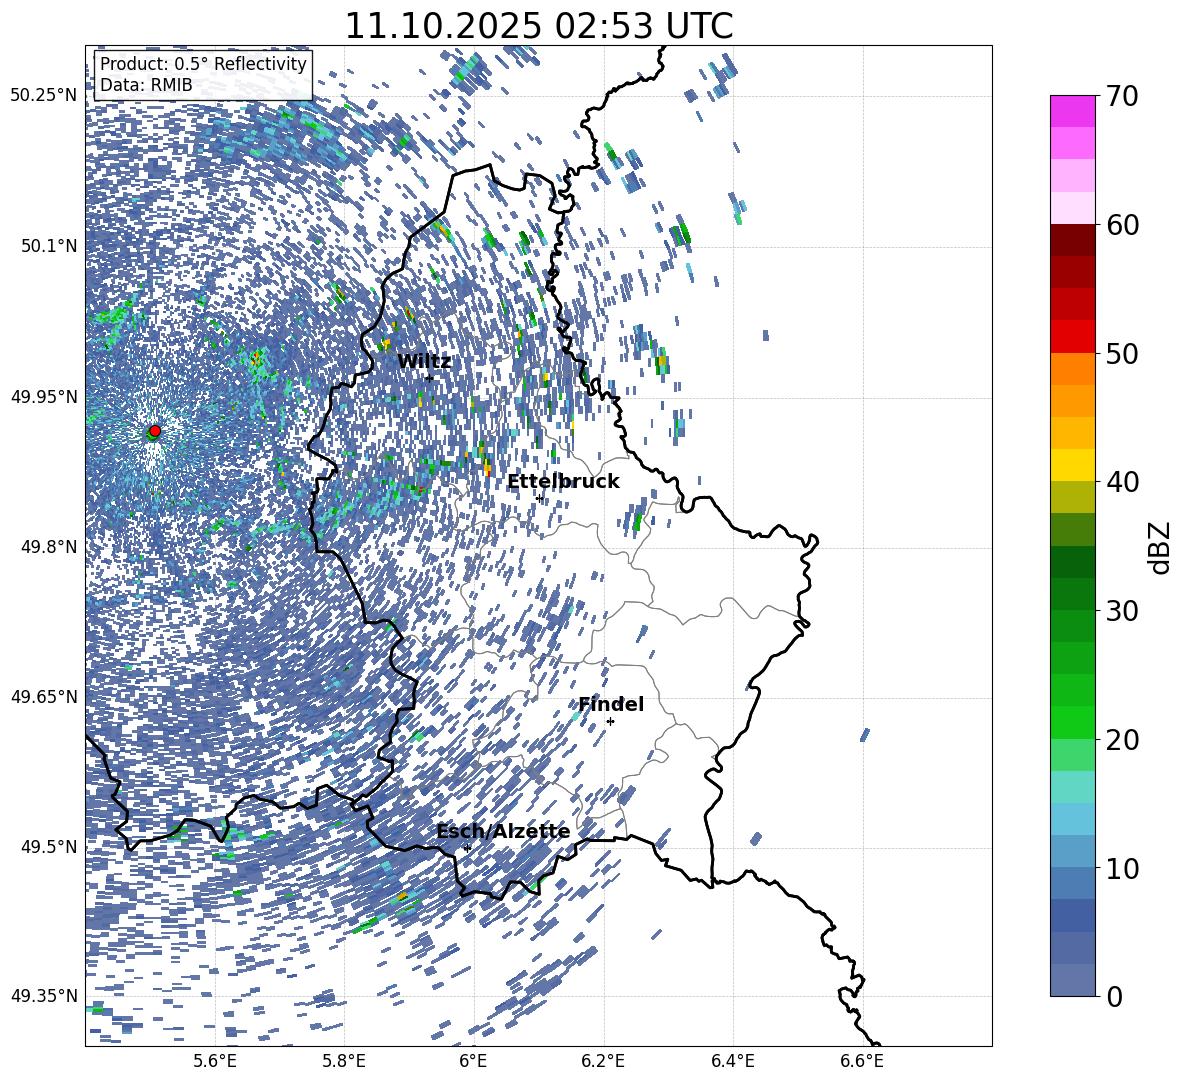Click the Findel city label

coord(611,704)
